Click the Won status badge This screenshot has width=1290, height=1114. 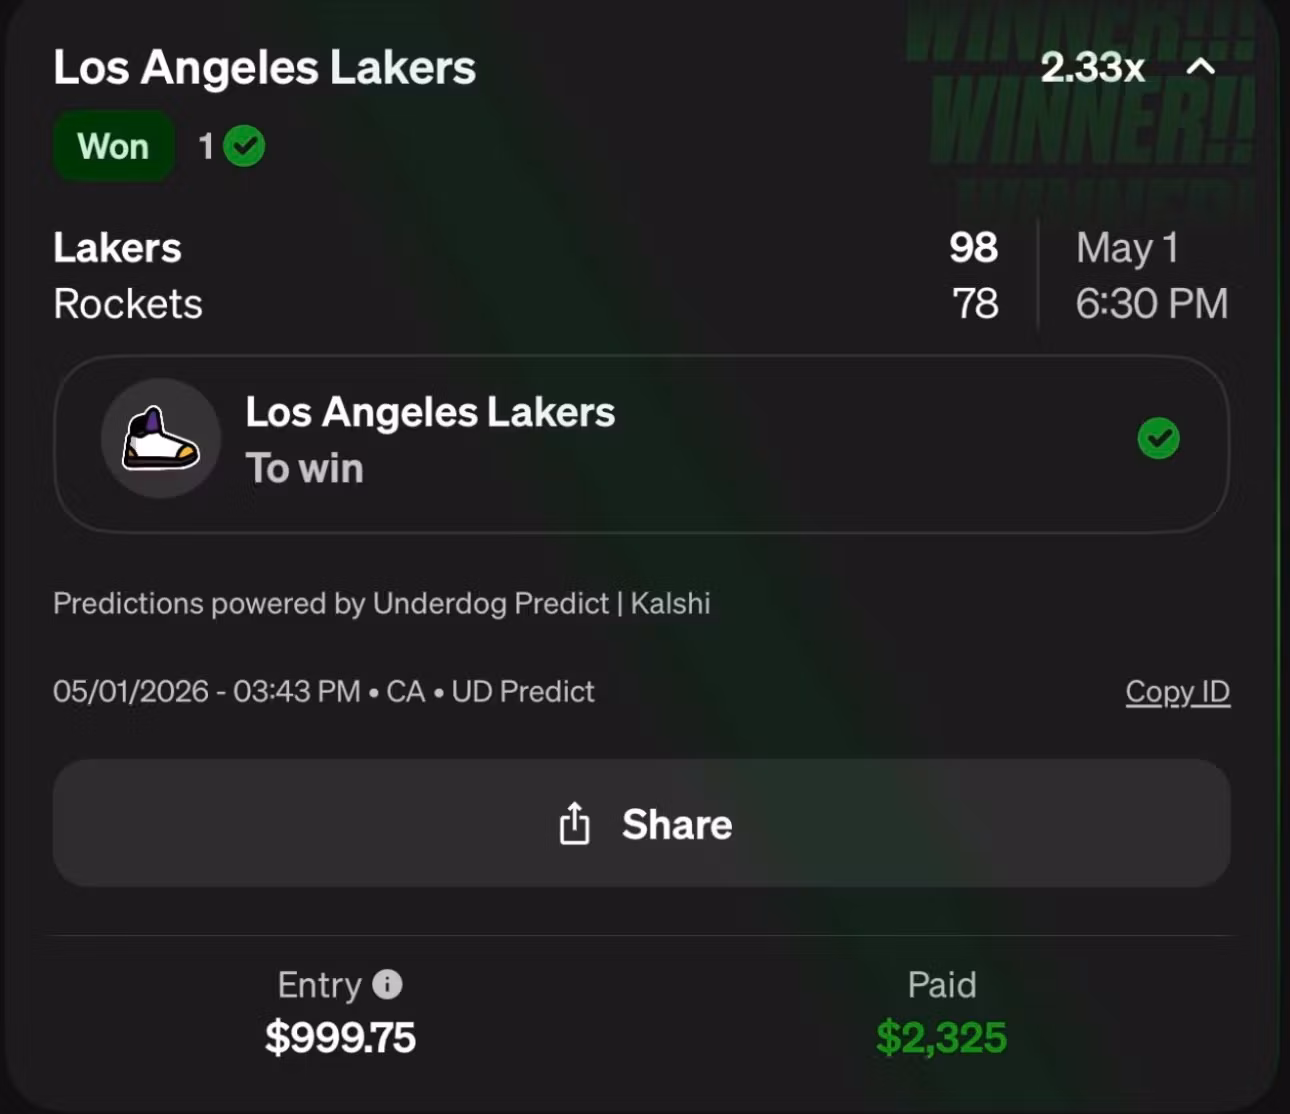click(x=113, y=146)
